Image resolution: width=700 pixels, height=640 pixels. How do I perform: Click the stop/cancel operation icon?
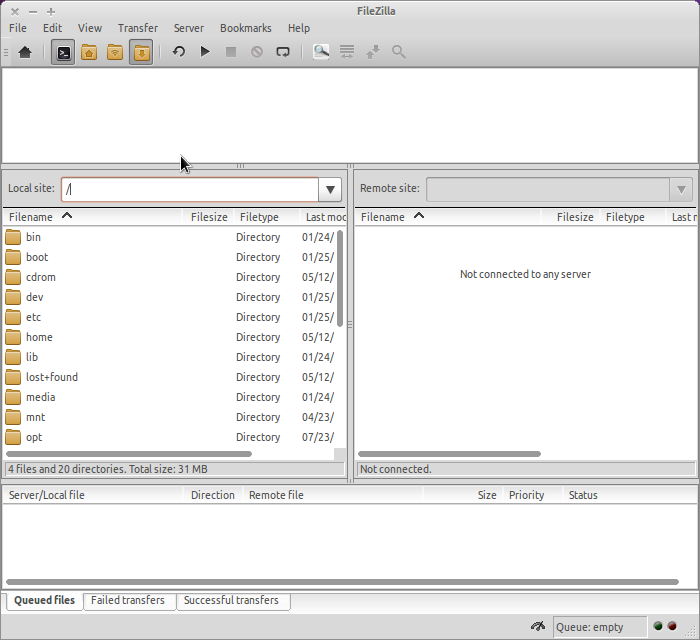pyautogui.click(x=231, y=52)
